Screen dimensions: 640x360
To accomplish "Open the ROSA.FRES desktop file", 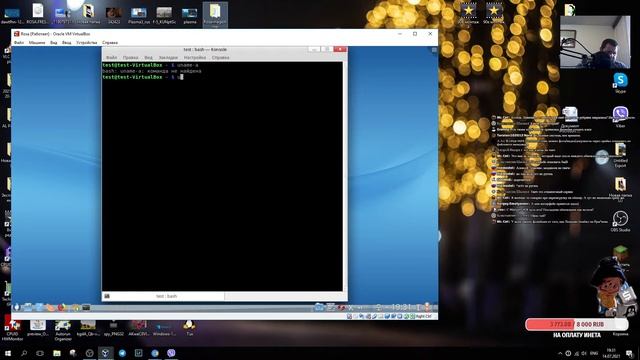I will (38, 13).
